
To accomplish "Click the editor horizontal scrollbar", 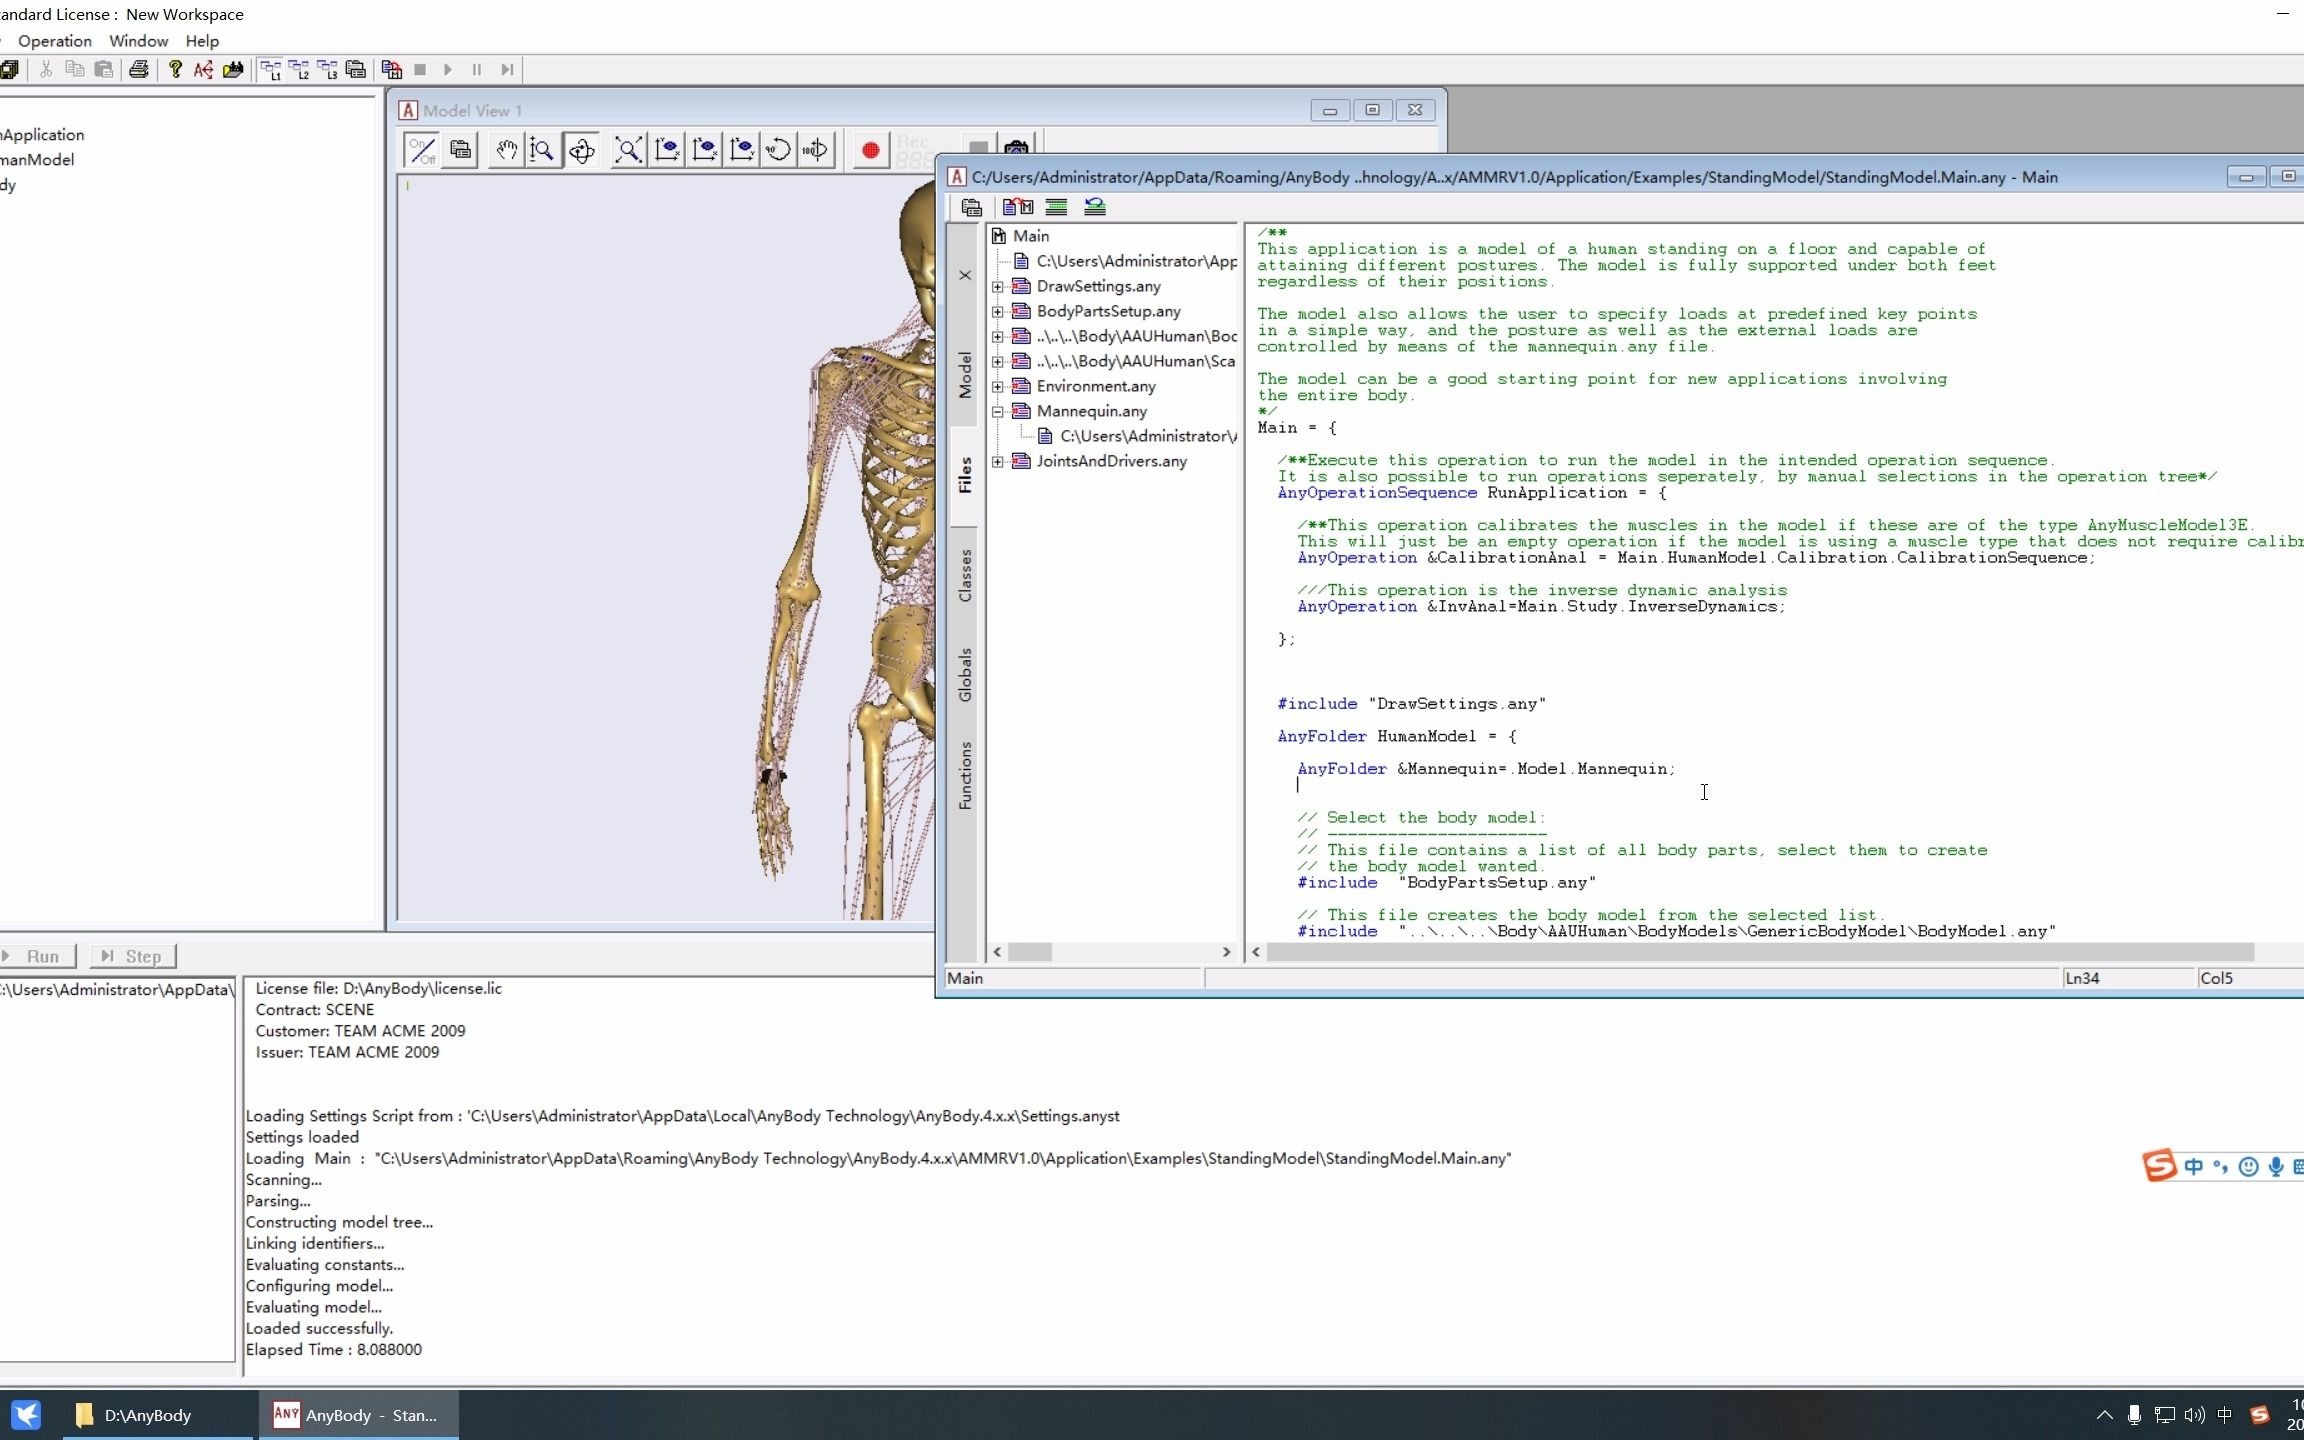I will [x=1759, y=952].
